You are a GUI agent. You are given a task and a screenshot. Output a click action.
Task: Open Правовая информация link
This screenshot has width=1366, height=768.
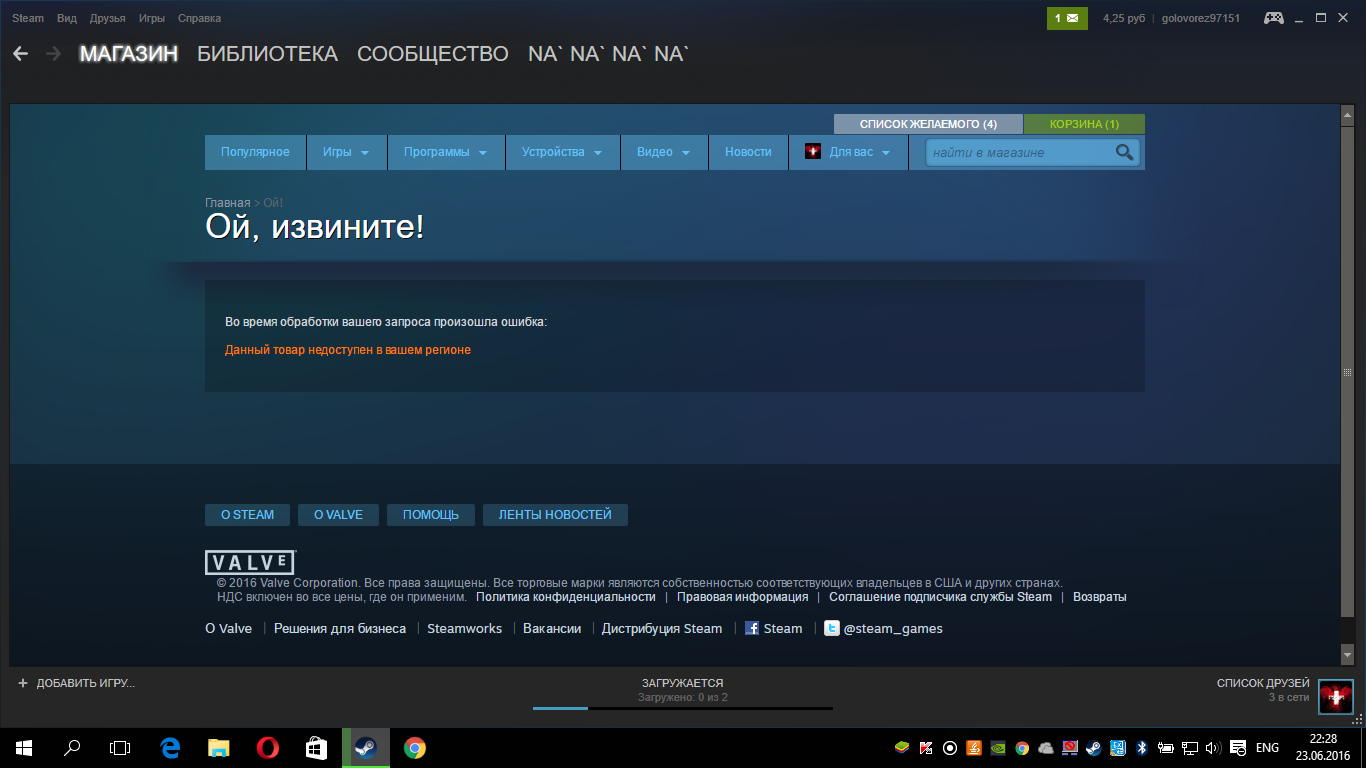[742, 597]
